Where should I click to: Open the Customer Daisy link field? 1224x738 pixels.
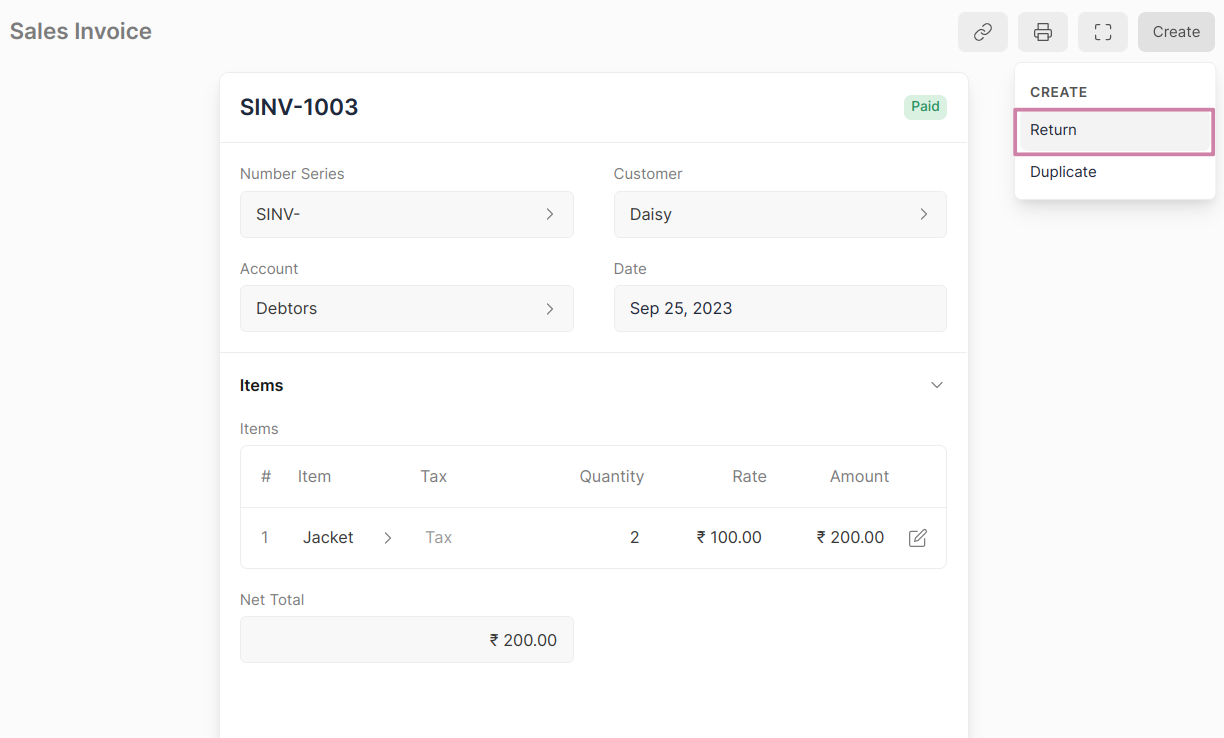tap(779, 214)
